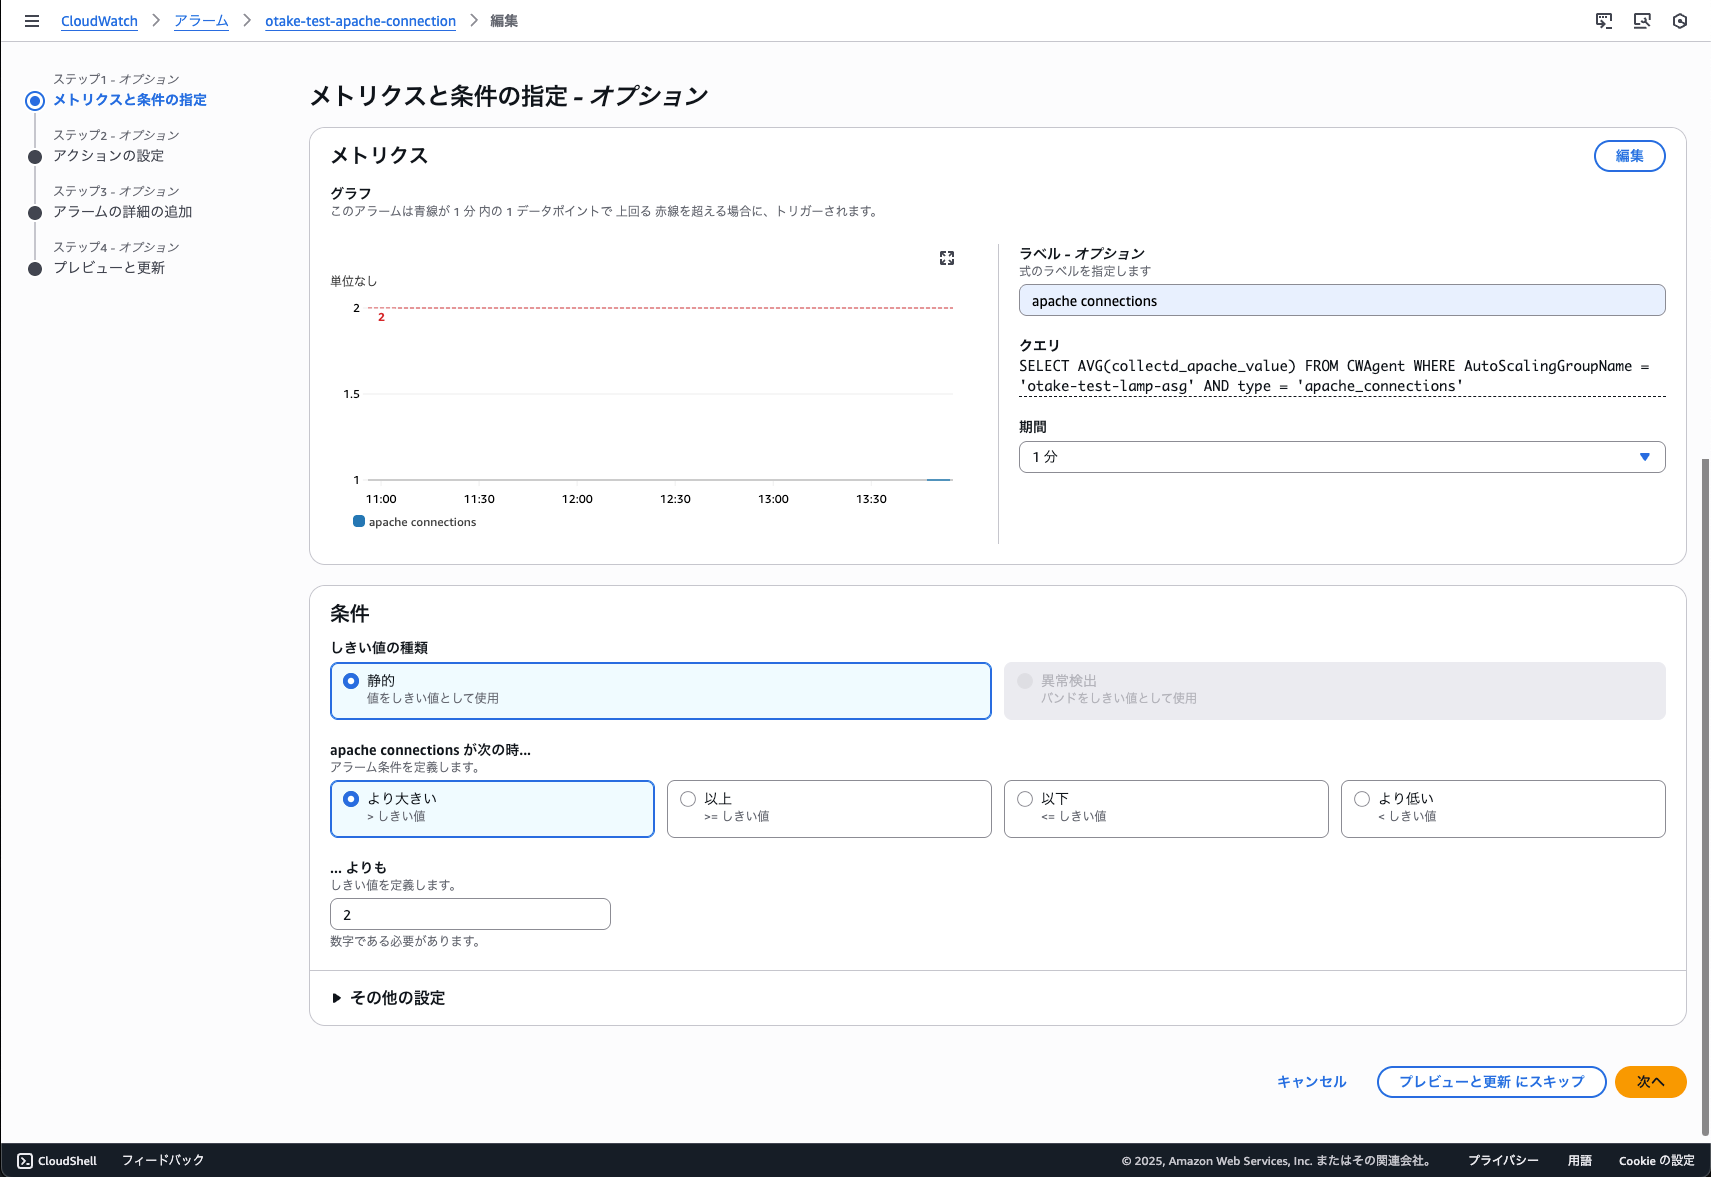The height and width of the screenshot is (1177, 1711).
Task: Jump to プレビューと更新 step in sidebar
Action: [x=109, y=268]
